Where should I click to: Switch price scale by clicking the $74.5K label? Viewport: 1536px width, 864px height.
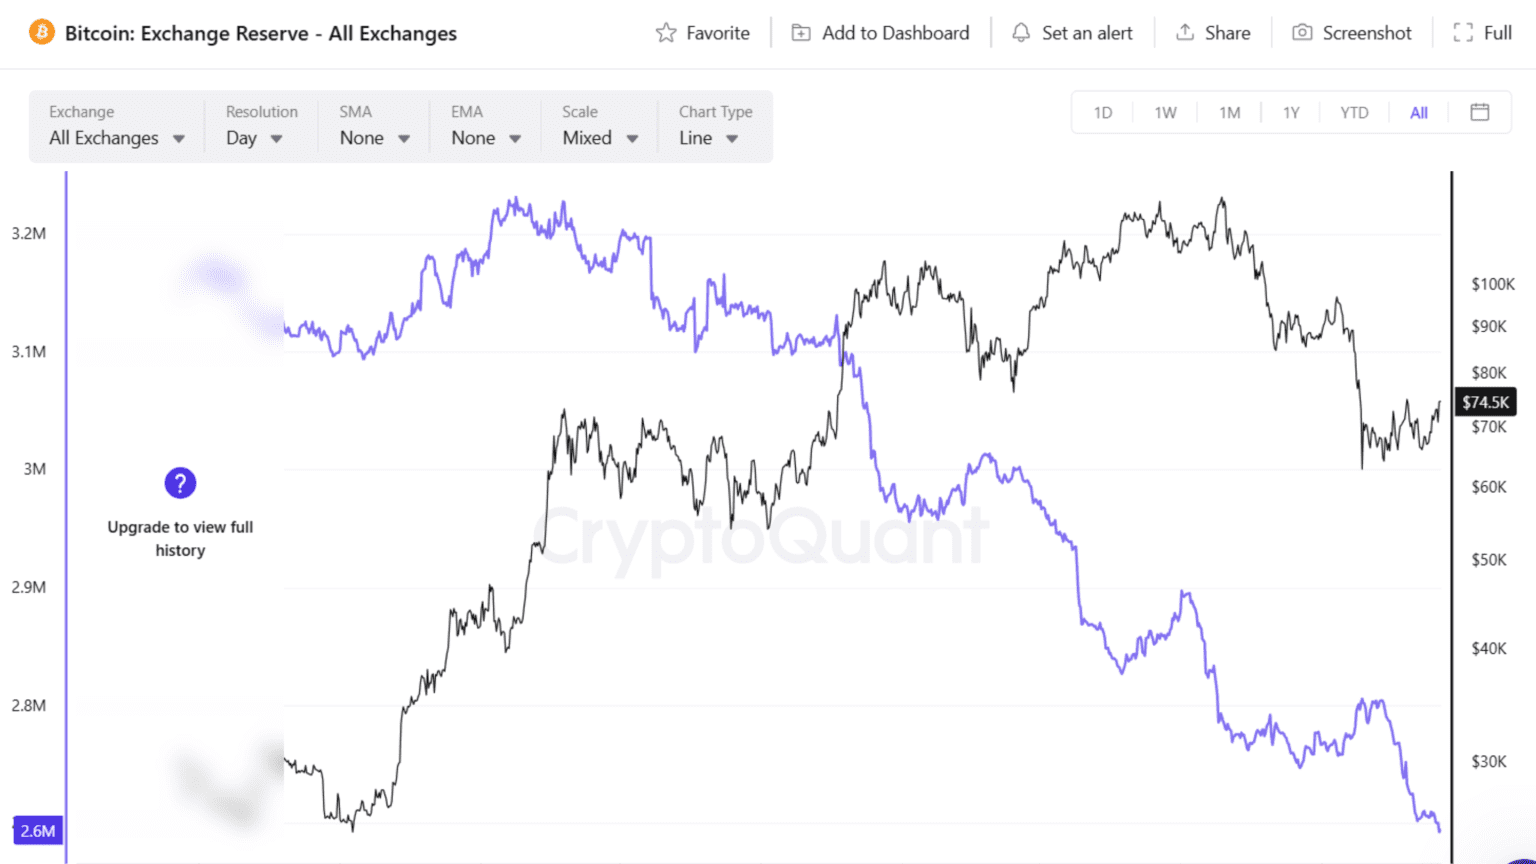pos(1485,402)
